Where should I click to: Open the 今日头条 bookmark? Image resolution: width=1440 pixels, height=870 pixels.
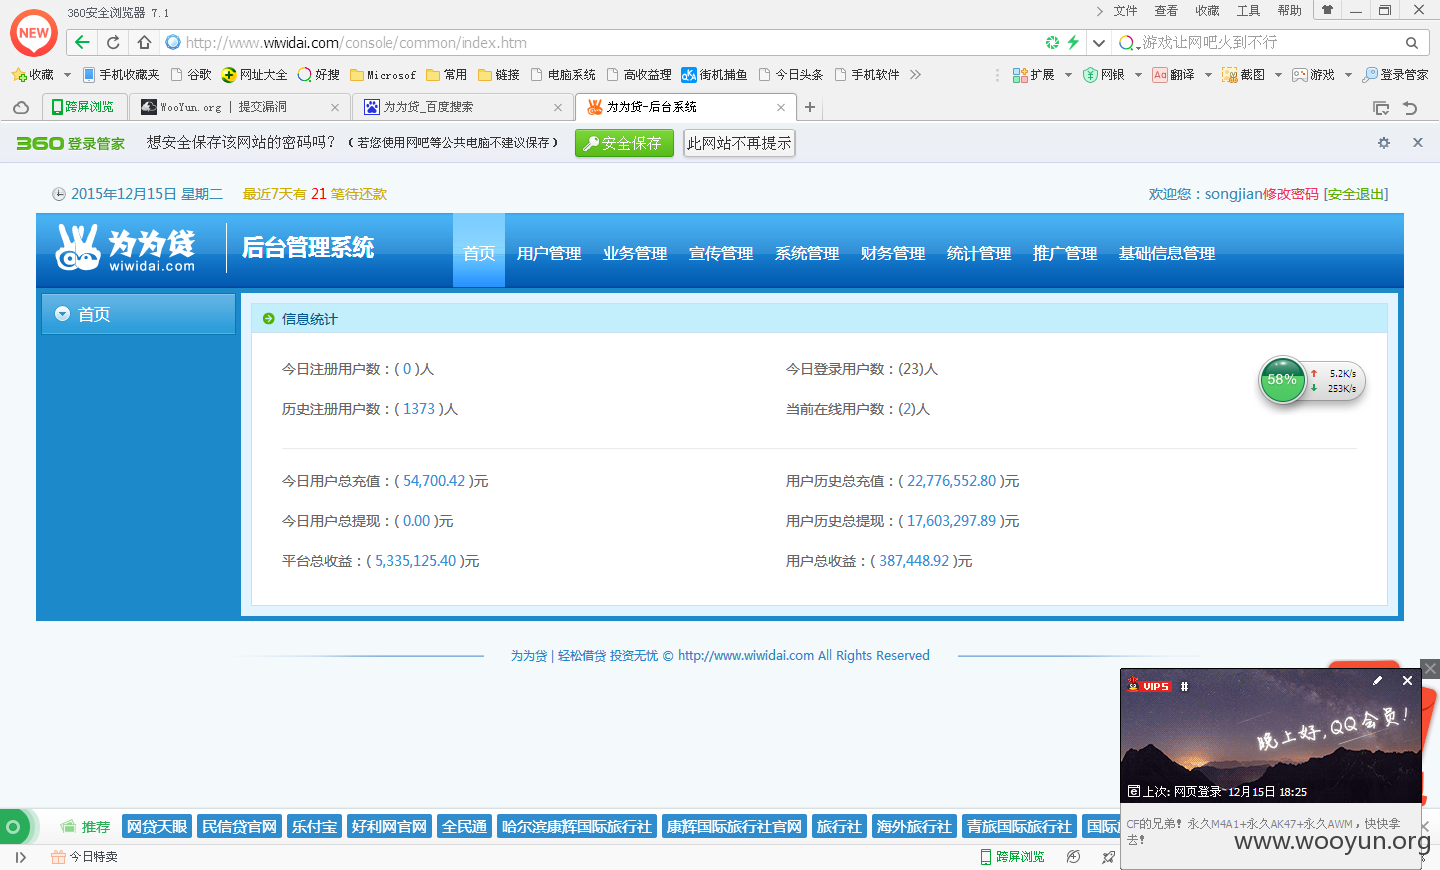[791, 75]
